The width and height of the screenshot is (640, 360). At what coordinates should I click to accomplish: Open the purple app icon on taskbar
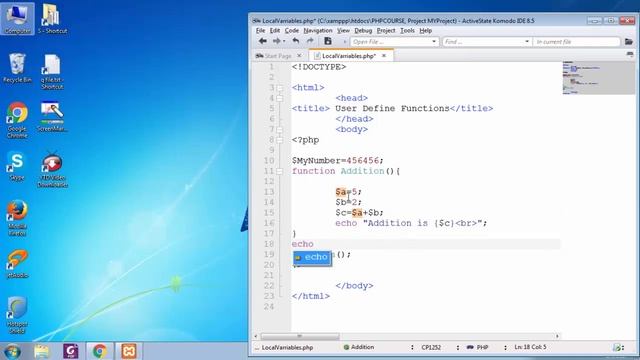coord(71,351)
